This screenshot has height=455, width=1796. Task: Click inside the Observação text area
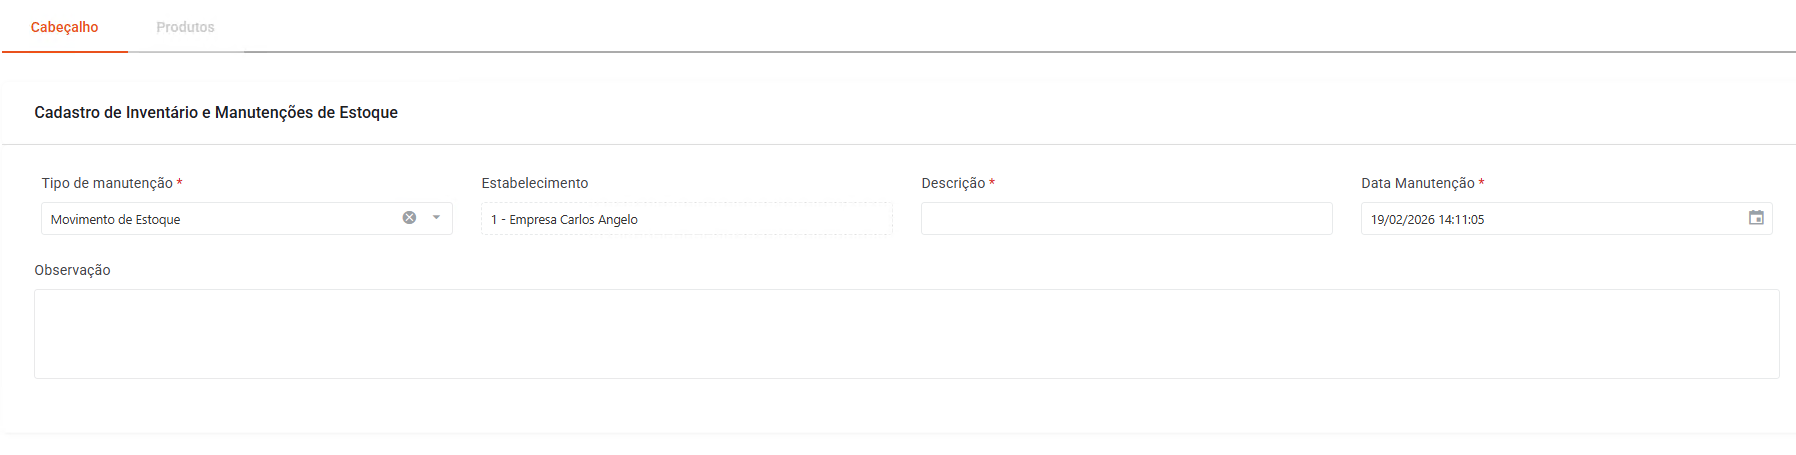[906, 334]
